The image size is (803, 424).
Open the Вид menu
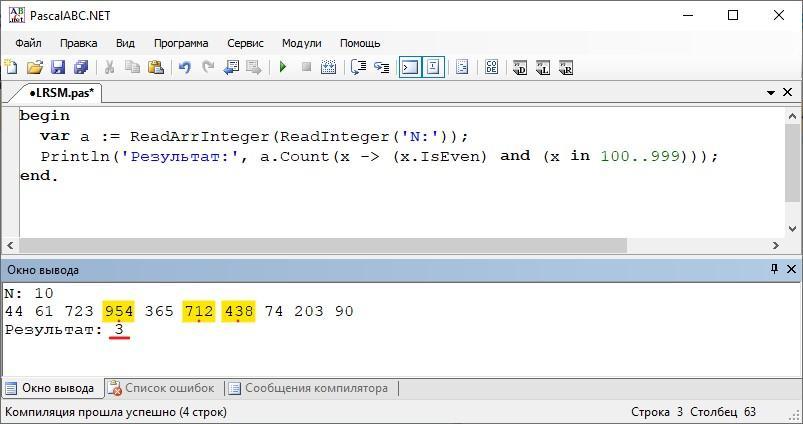(x=125, y=43)
